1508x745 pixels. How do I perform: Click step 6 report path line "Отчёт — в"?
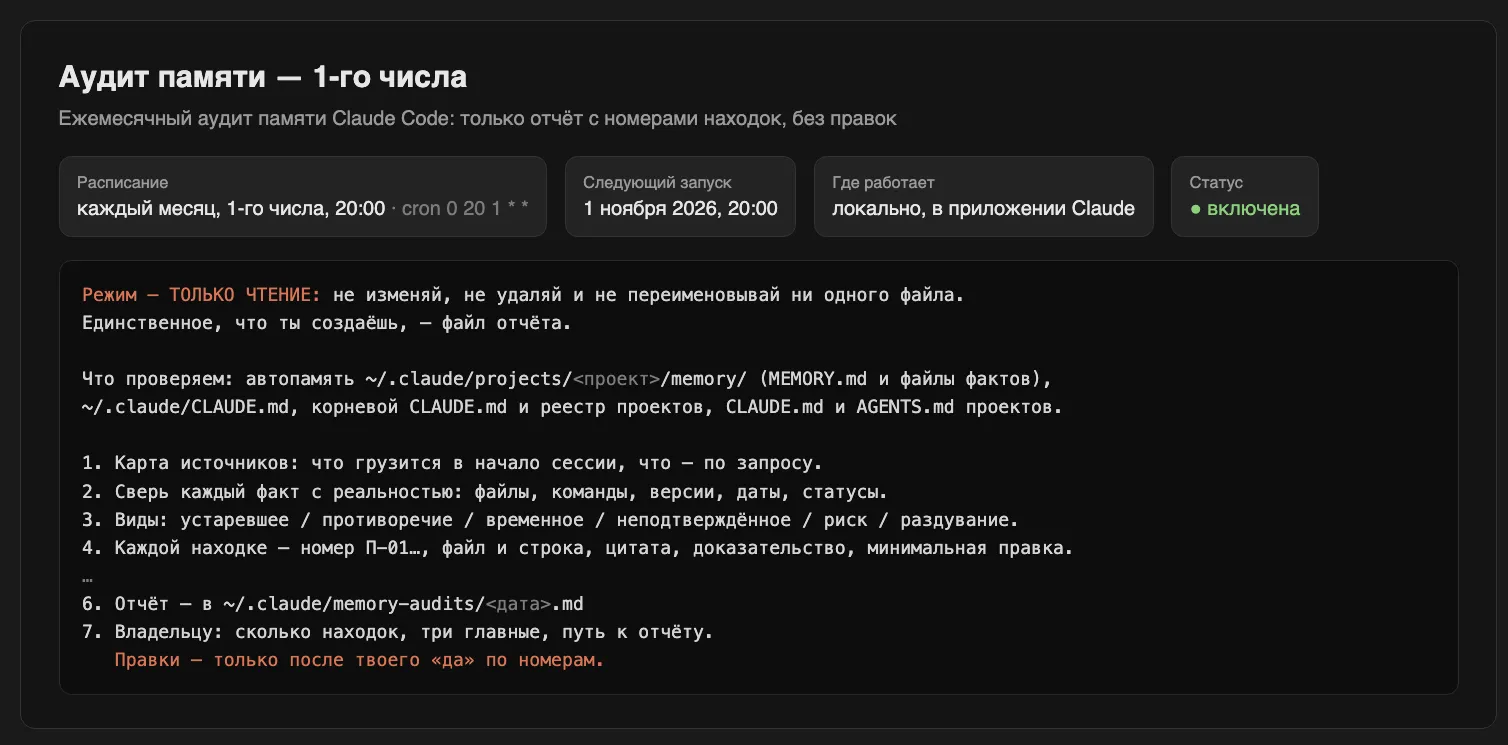pyautogui.click(x=333, y=604)
